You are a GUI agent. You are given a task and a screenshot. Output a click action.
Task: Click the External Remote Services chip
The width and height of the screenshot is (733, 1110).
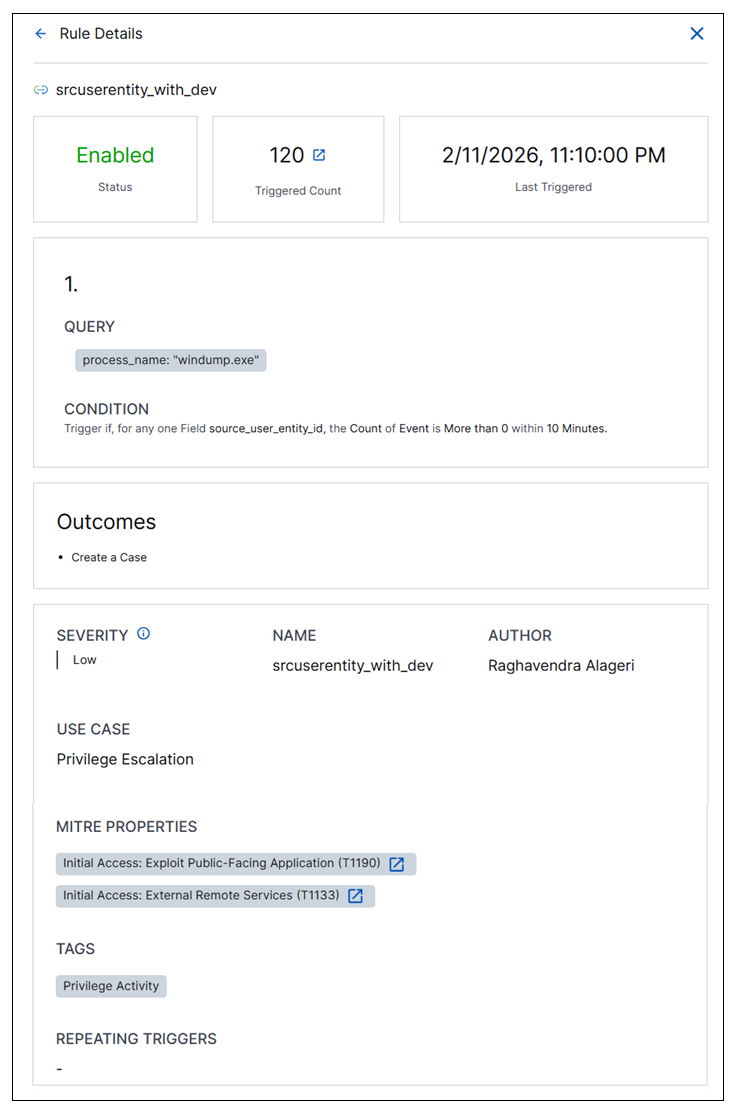click(x=201, y=896)
